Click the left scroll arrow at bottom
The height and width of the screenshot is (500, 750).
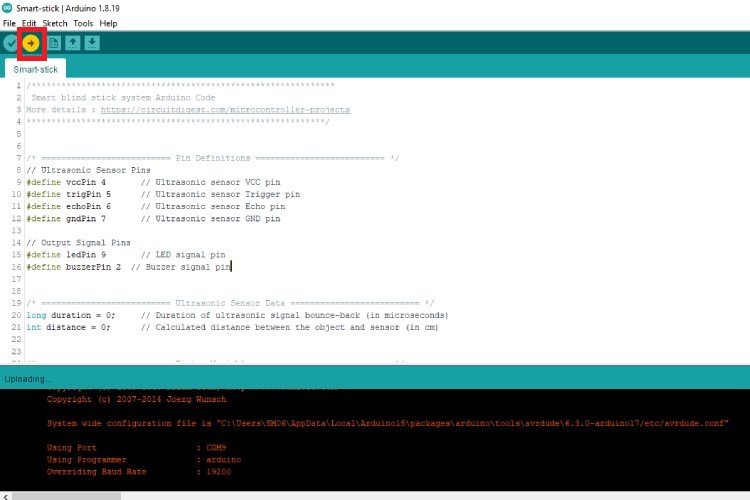click(5, 496)
